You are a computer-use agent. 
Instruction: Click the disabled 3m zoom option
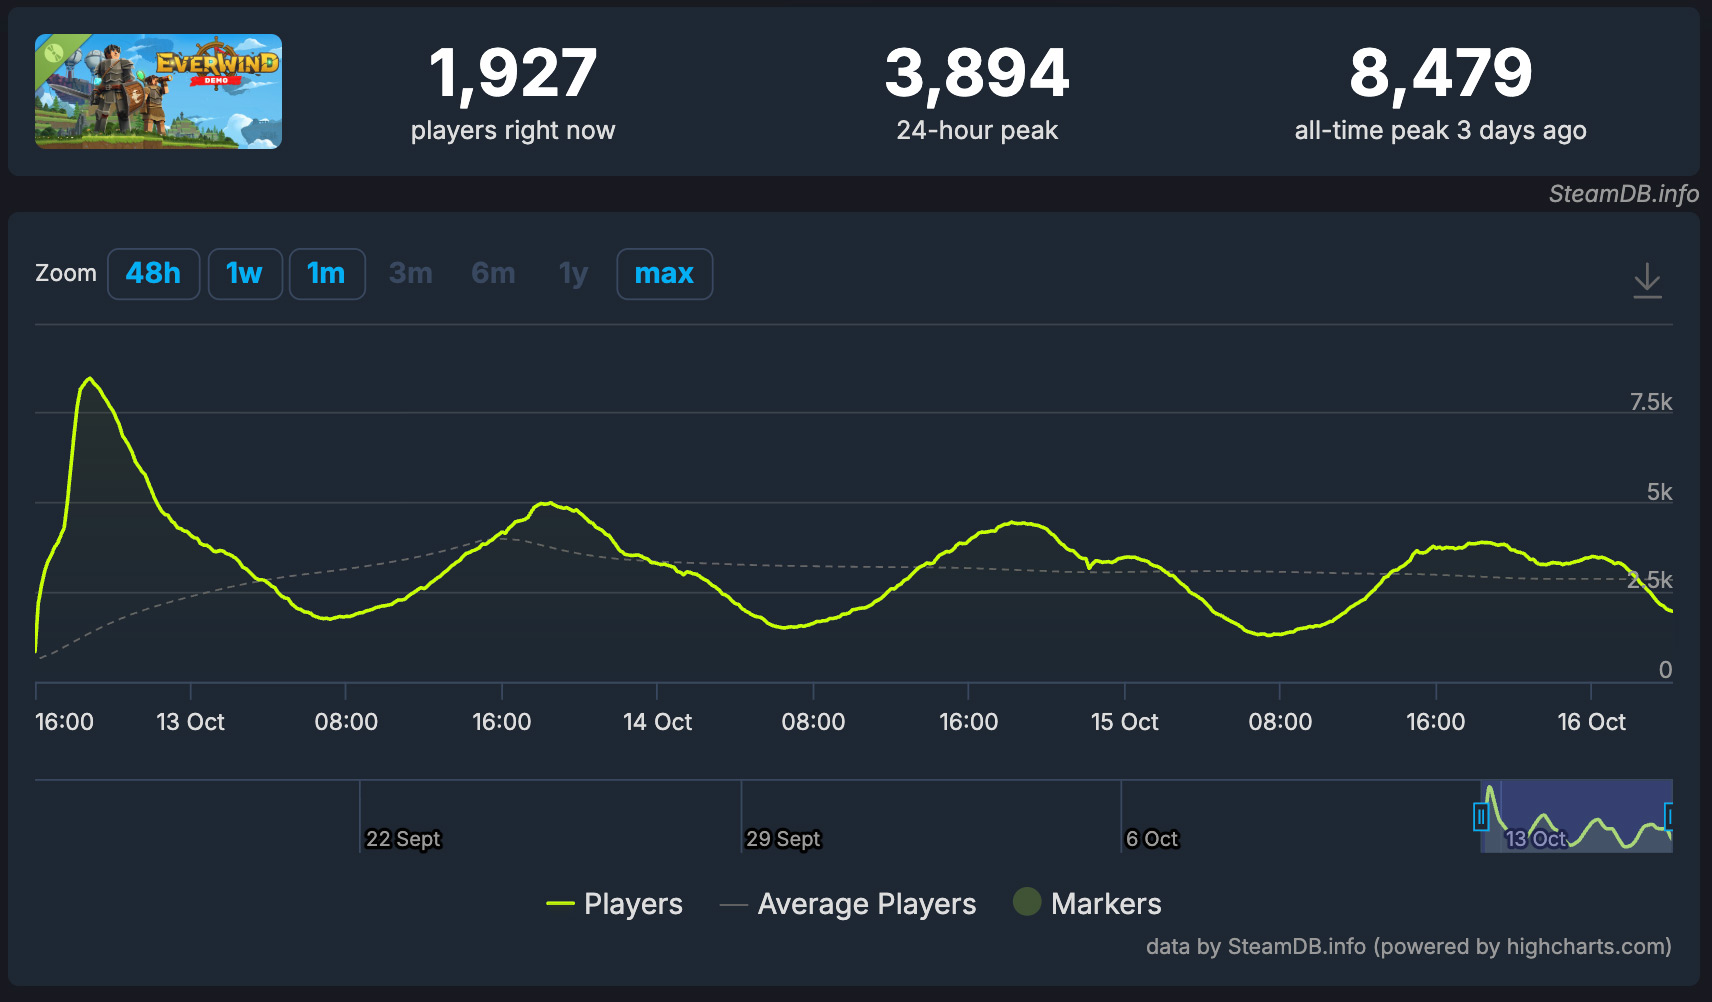[x=411, y=273]
